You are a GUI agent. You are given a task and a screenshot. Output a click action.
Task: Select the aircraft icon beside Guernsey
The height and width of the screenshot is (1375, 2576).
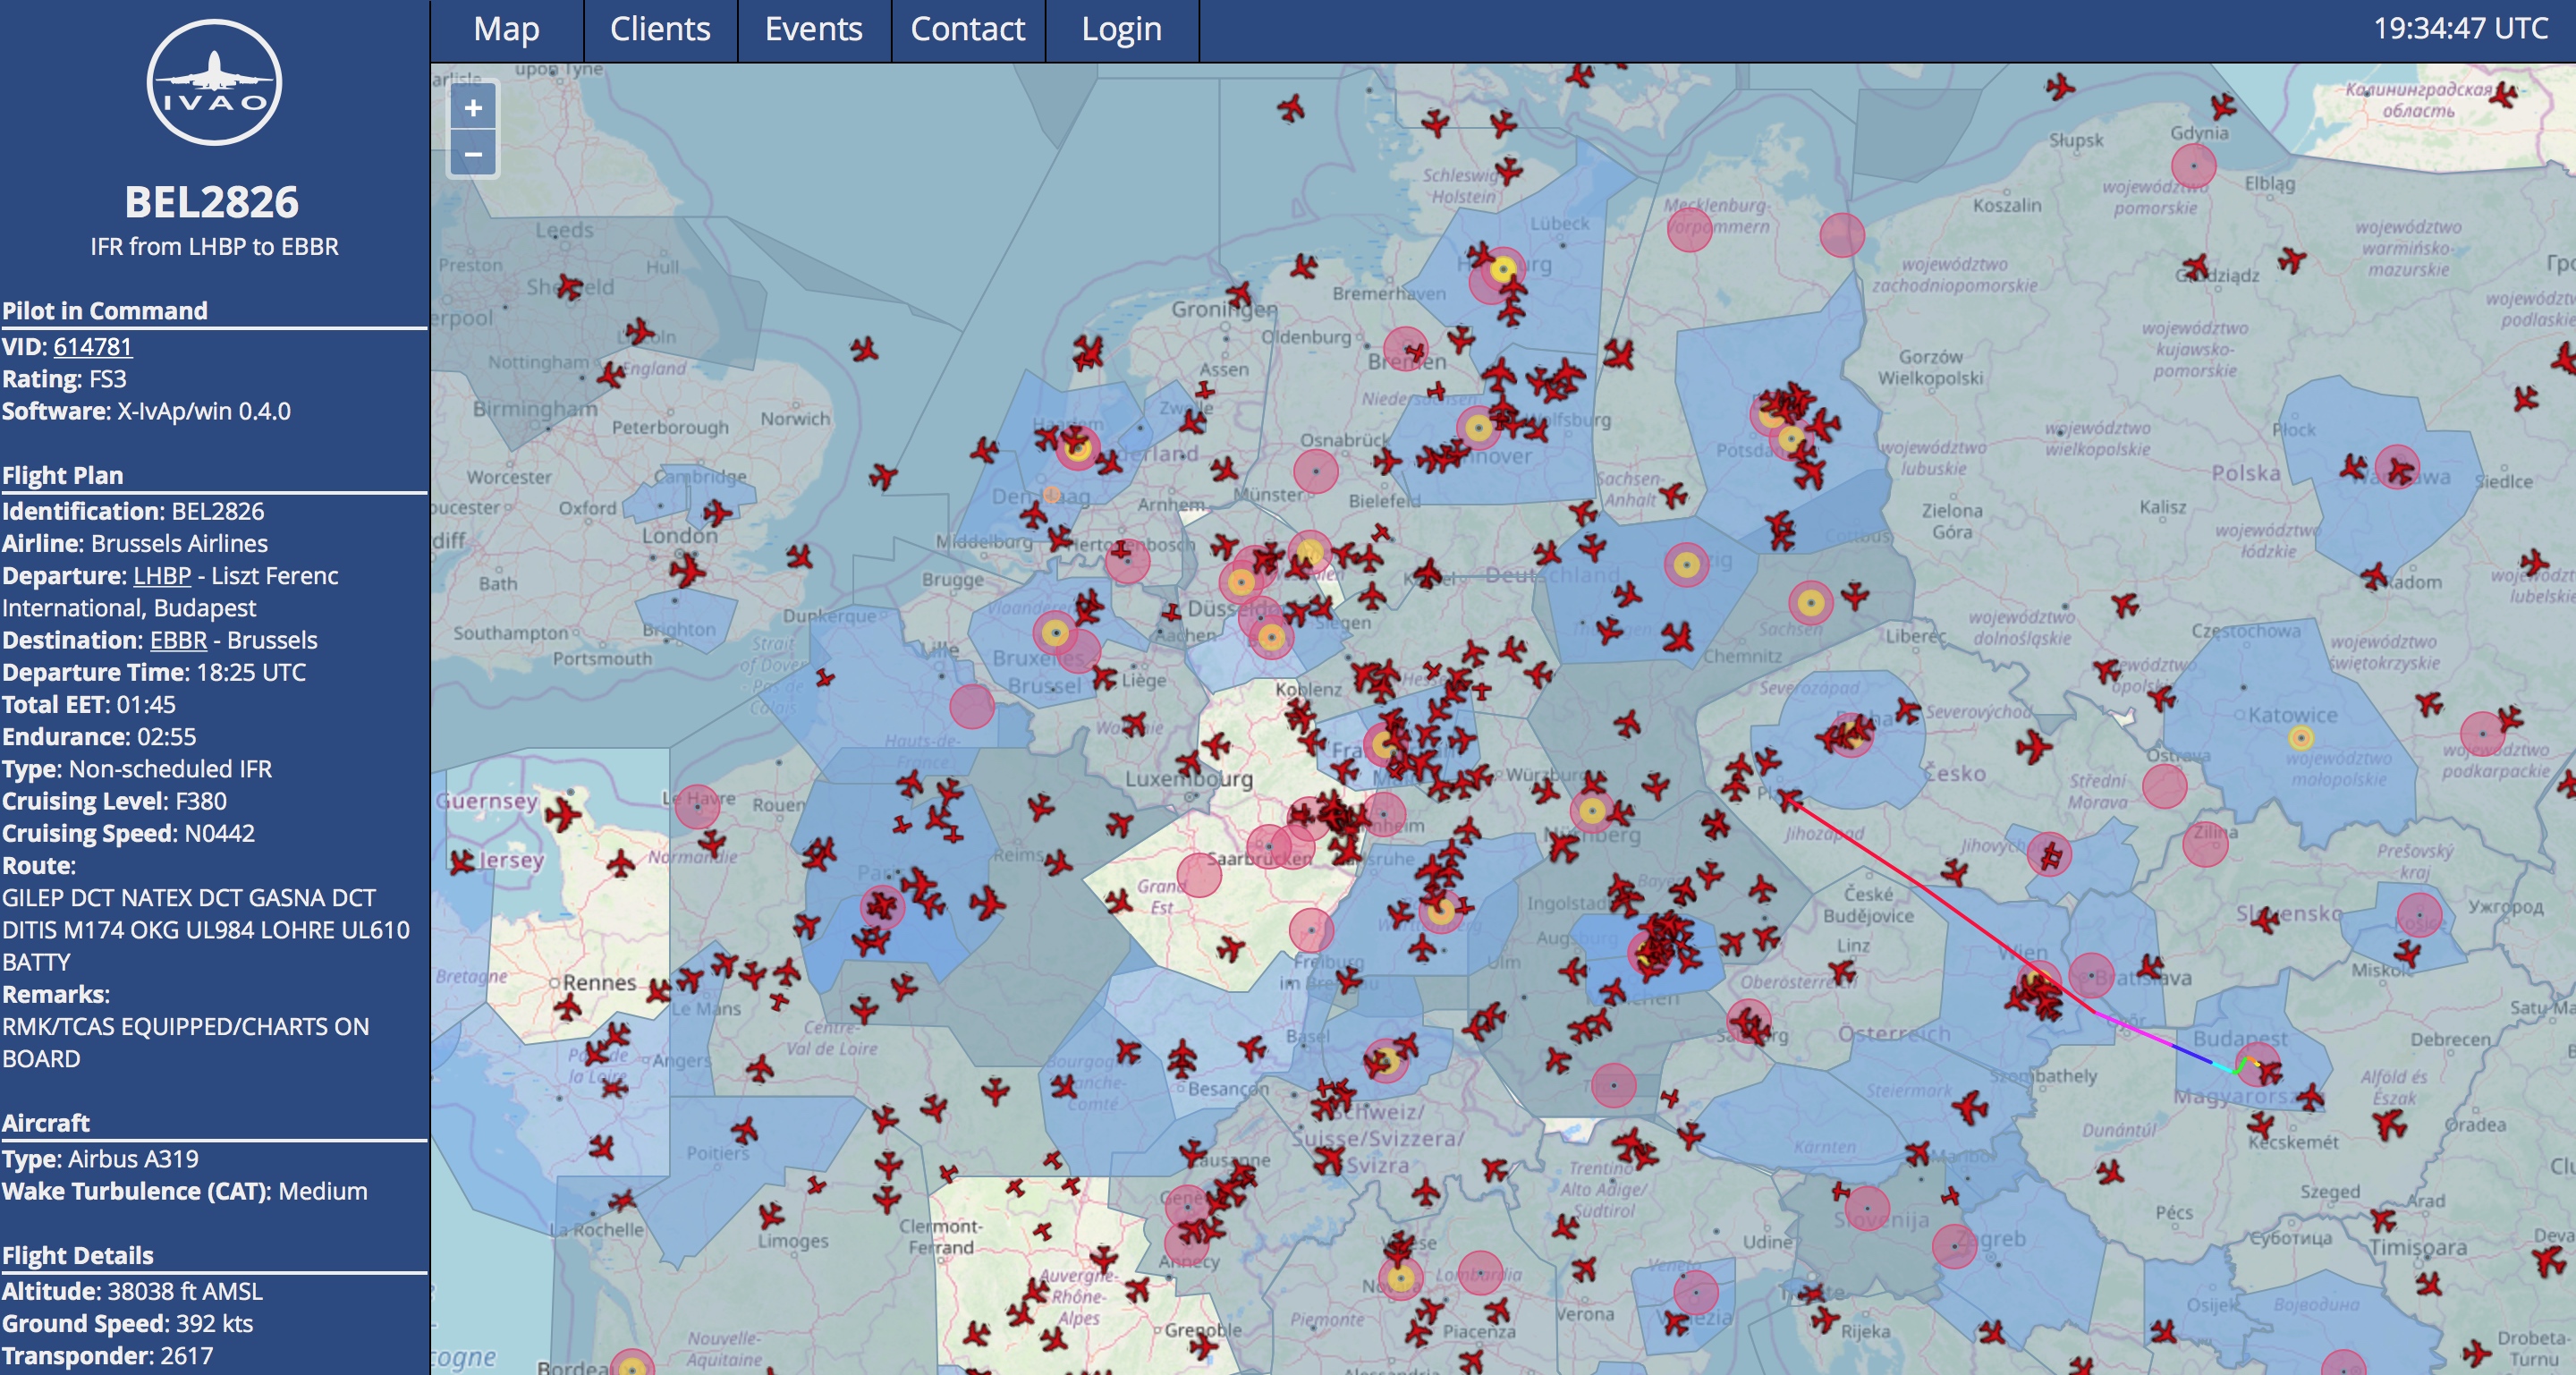pyautogui.click(x=563, y=815)
